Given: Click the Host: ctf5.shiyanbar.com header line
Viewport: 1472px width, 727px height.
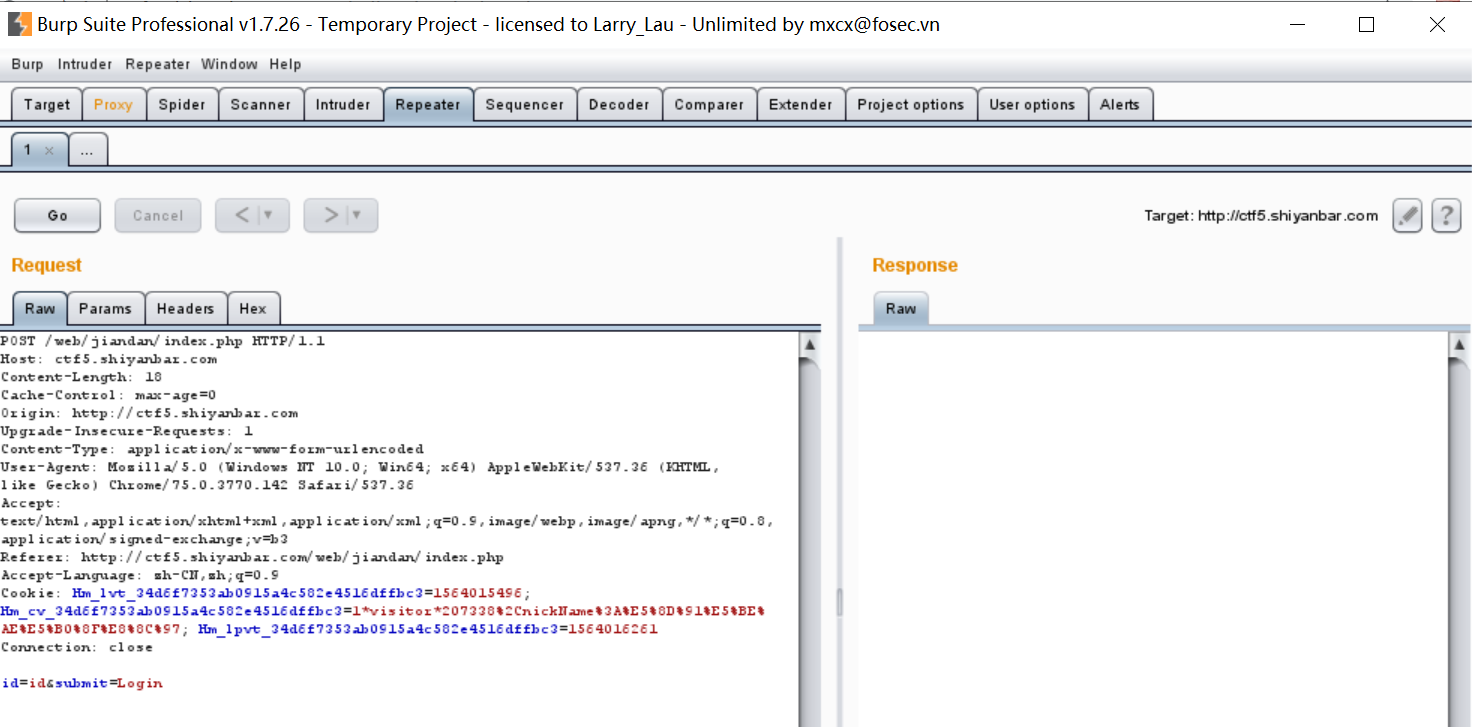Looking at the screenshot, I should [109, 359].
